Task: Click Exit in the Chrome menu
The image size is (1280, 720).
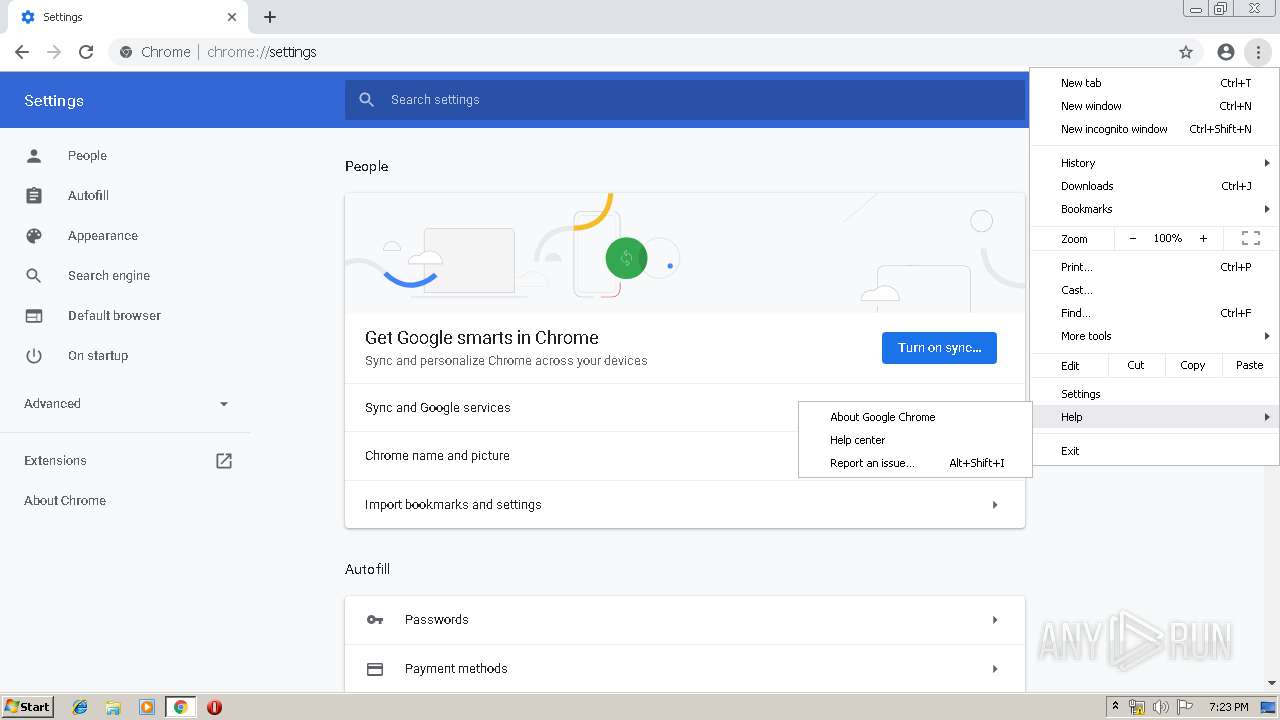Action: tap(1155, 451)
